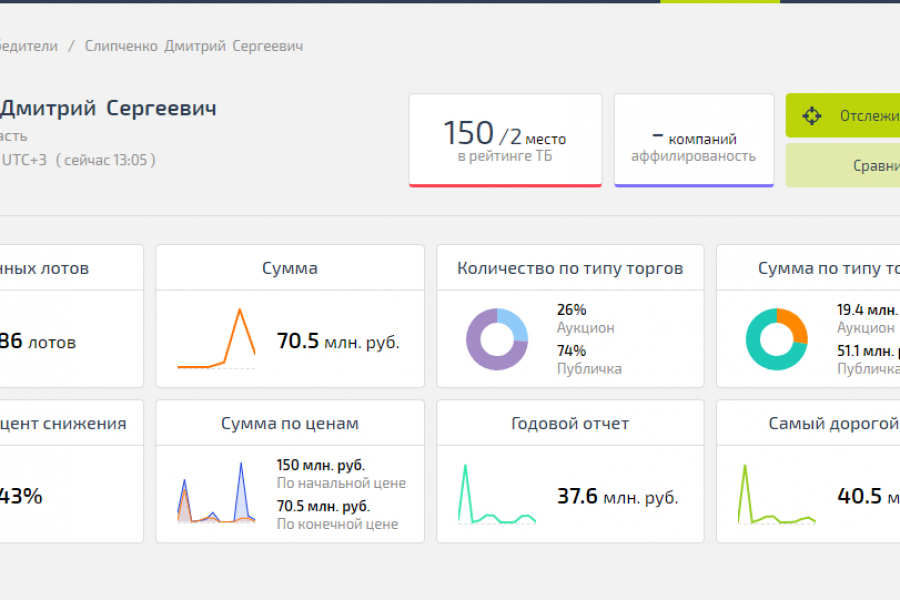The width and height of the screenshot is (900, 600).
Task: Click 150 млн. руб. По начальной цене
Action: pos(341,474)
